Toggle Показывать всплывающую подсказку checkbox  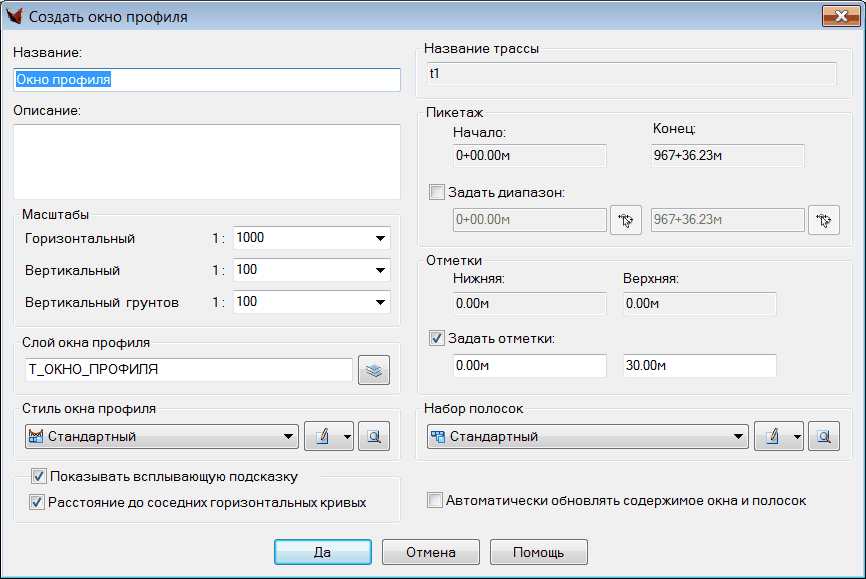[39, 476]
